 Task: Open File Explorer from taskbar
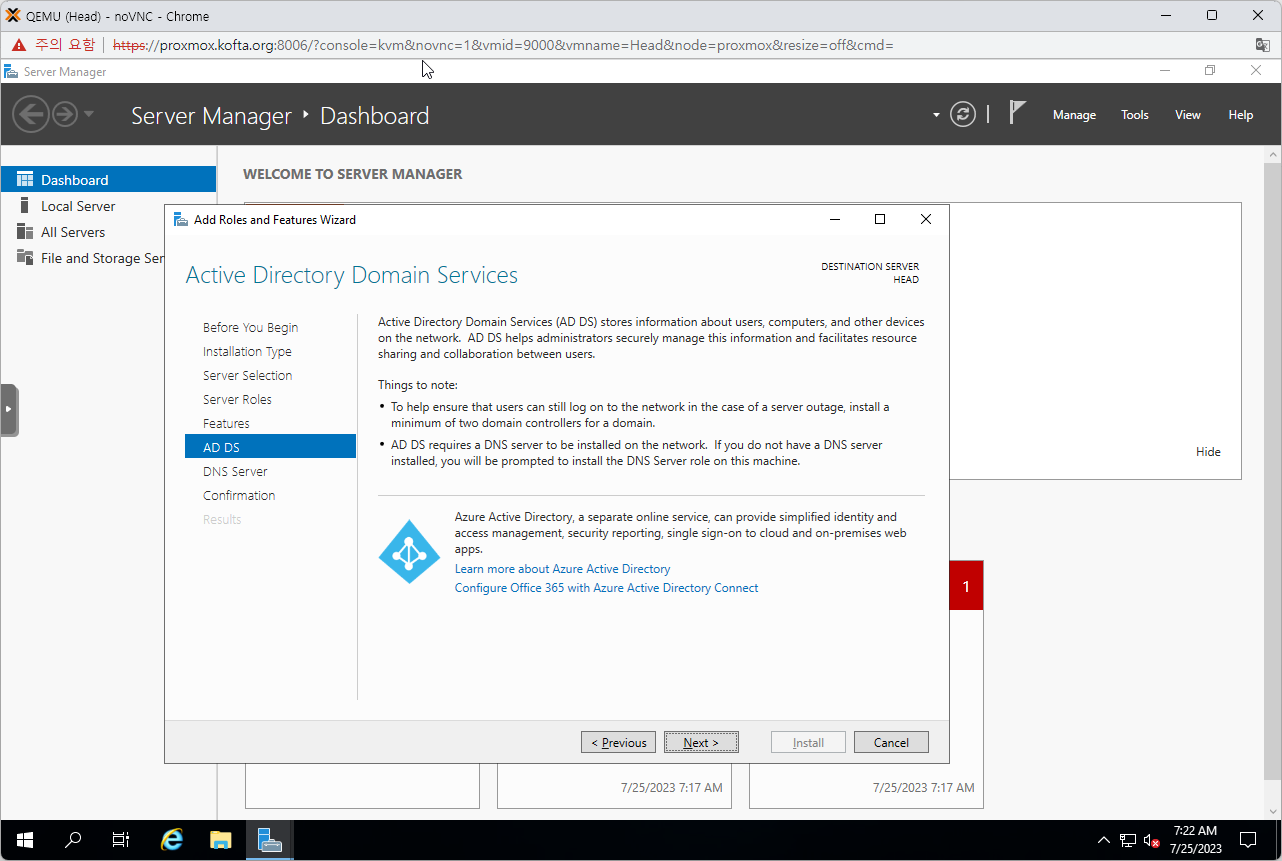(x=221, y=840)
